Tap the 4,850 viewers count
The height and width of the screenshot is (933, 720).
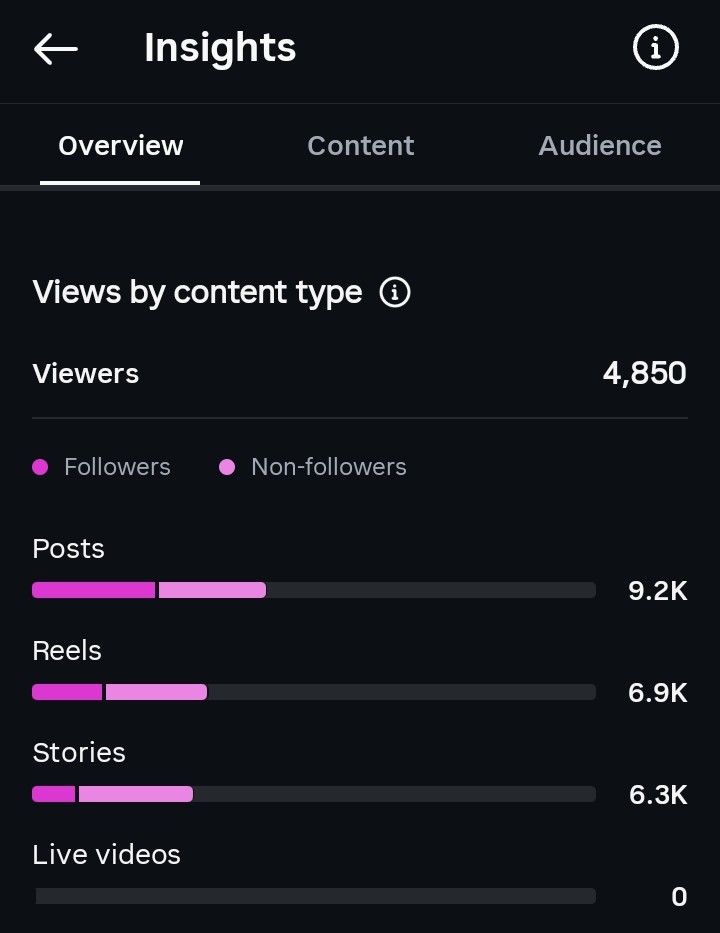point(645,373)
